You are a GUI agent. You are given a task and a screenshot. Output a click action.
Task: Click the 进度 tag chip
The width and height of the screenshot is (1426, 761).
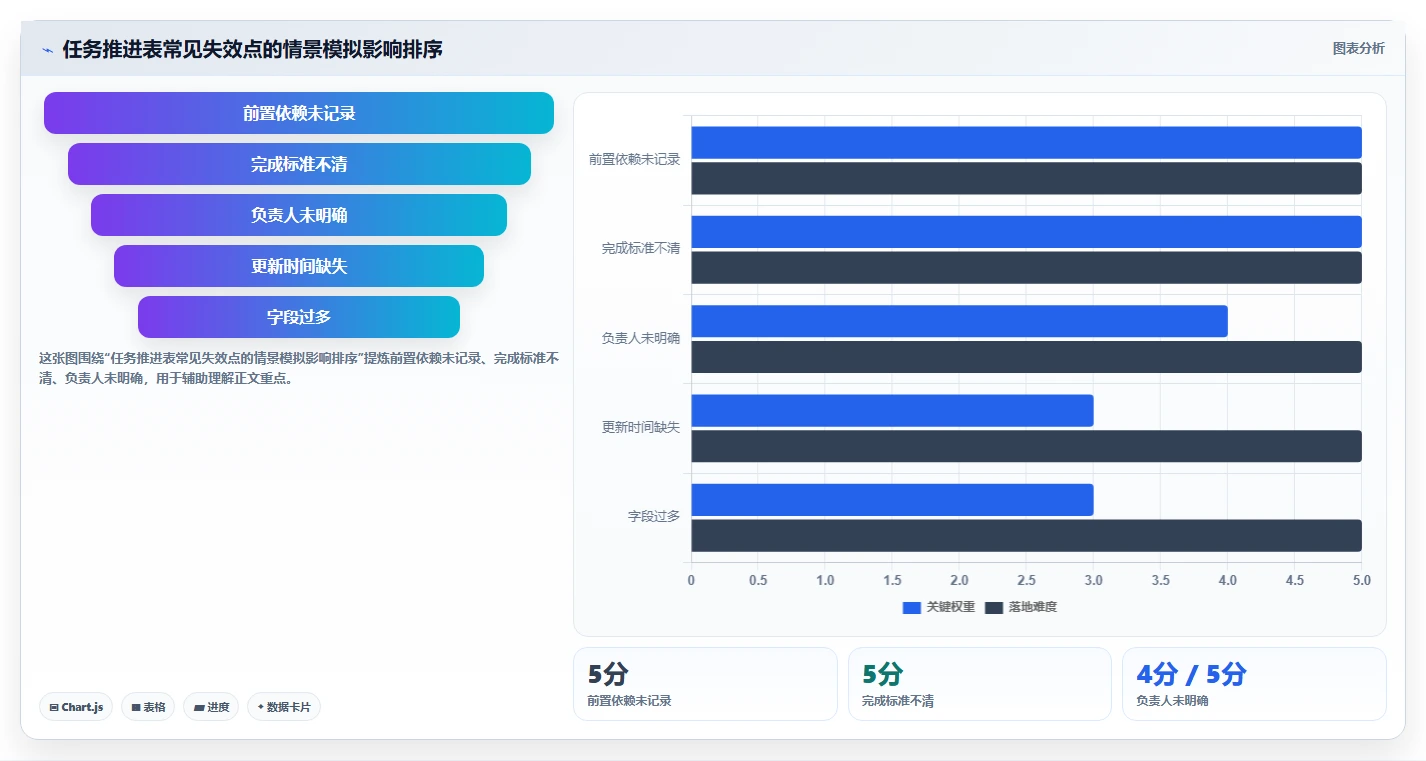tap(211, 707)
